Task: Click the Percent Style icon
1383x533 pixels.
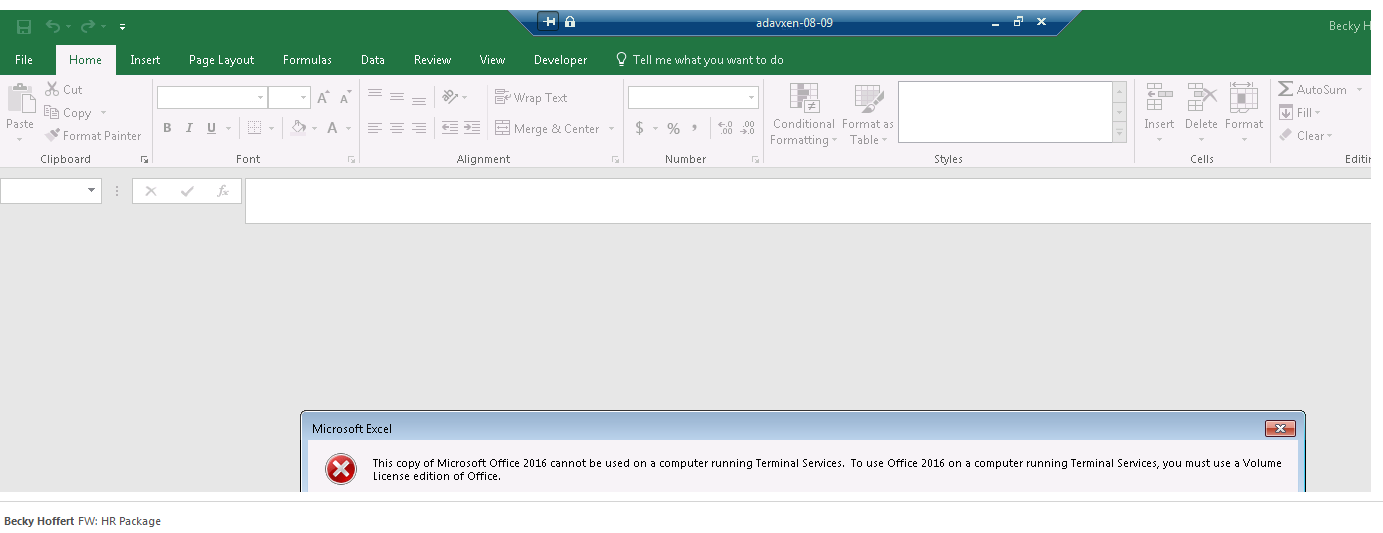Action: pos(673,128)
